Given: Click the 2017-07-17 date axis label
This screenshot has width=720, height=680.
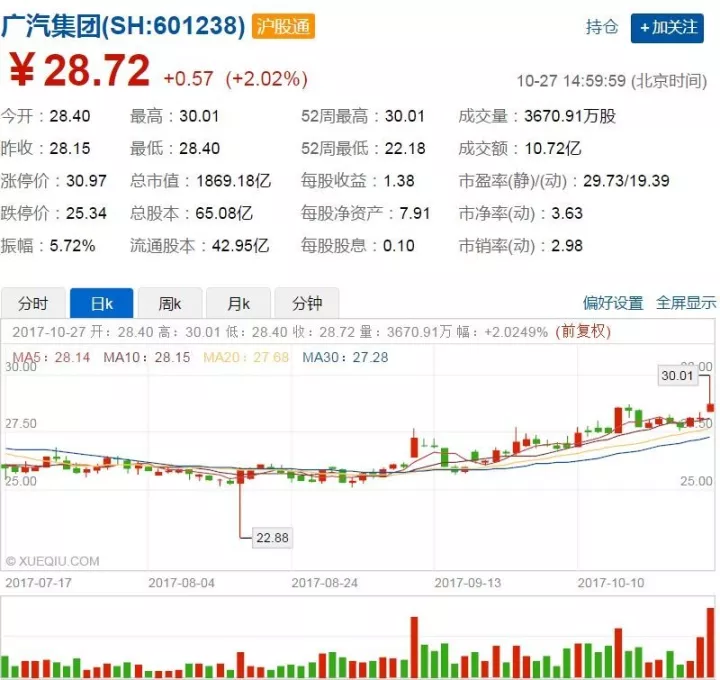Looking at the screenshot, I should [x=39, y=583].
